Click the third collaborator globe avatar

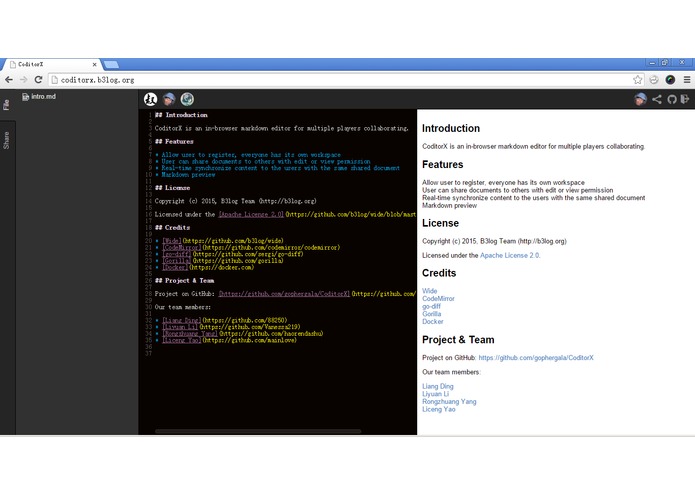187,99
